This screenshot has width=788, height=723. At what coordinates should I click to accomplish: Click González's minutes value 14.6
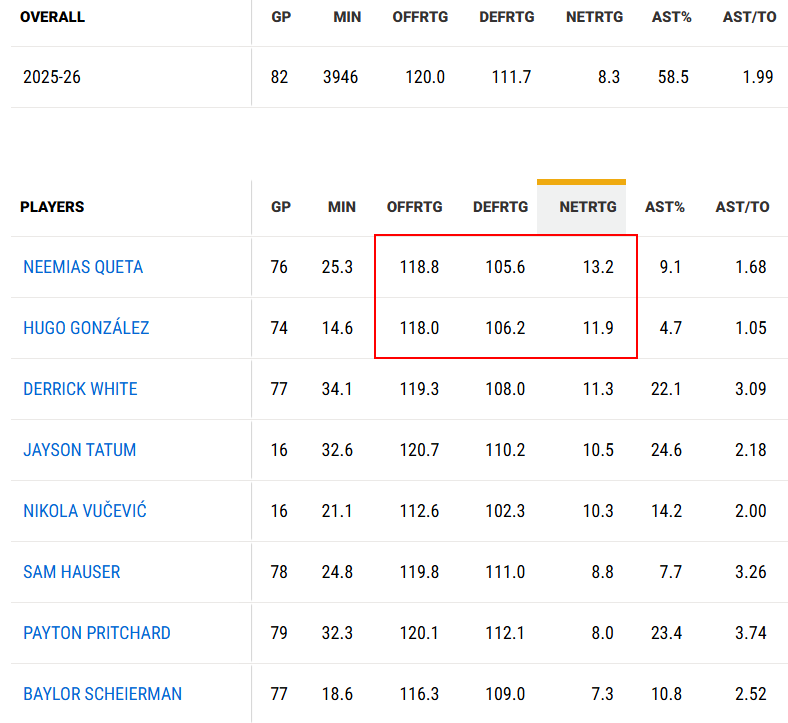click(x=337, y=328)
